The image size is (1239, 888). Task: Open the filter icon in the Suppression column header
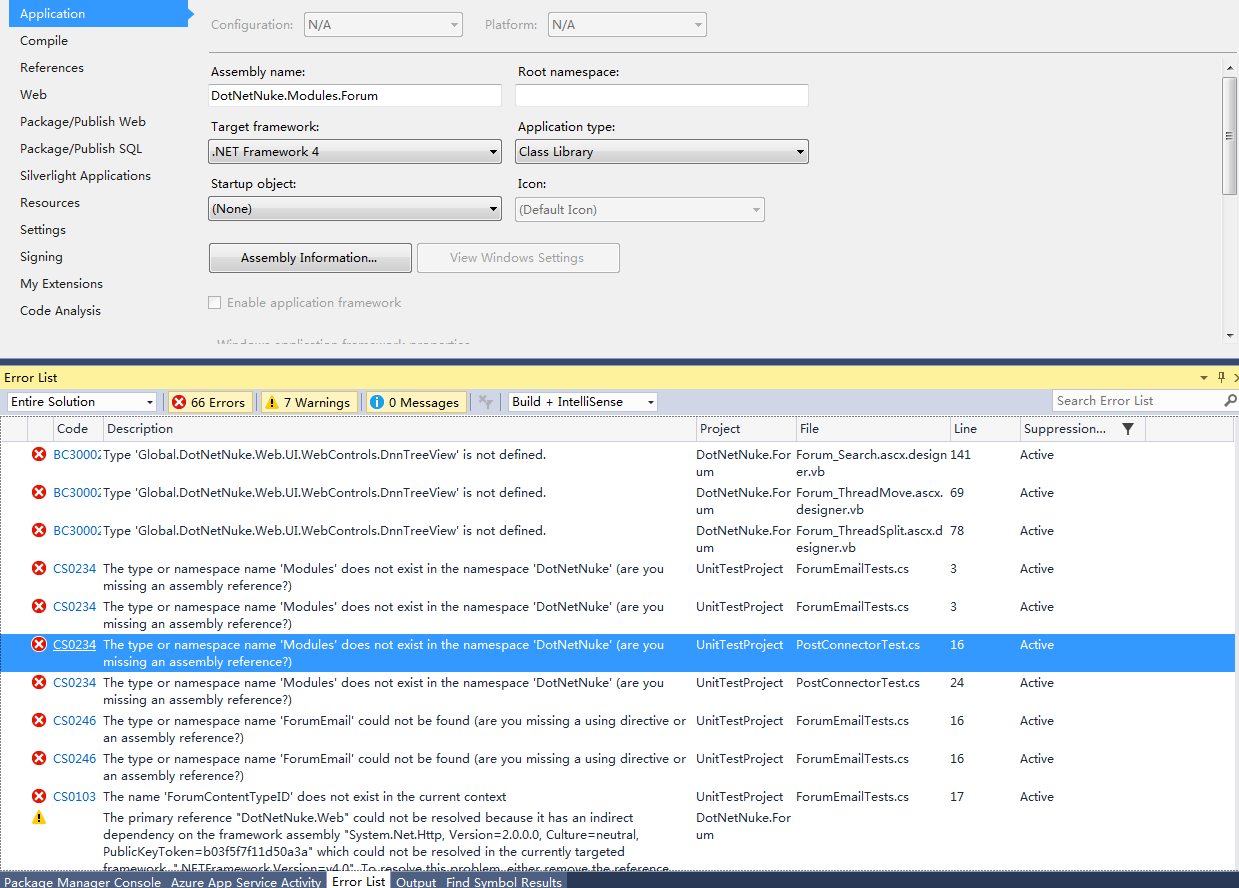click(x=1128, y=429)
